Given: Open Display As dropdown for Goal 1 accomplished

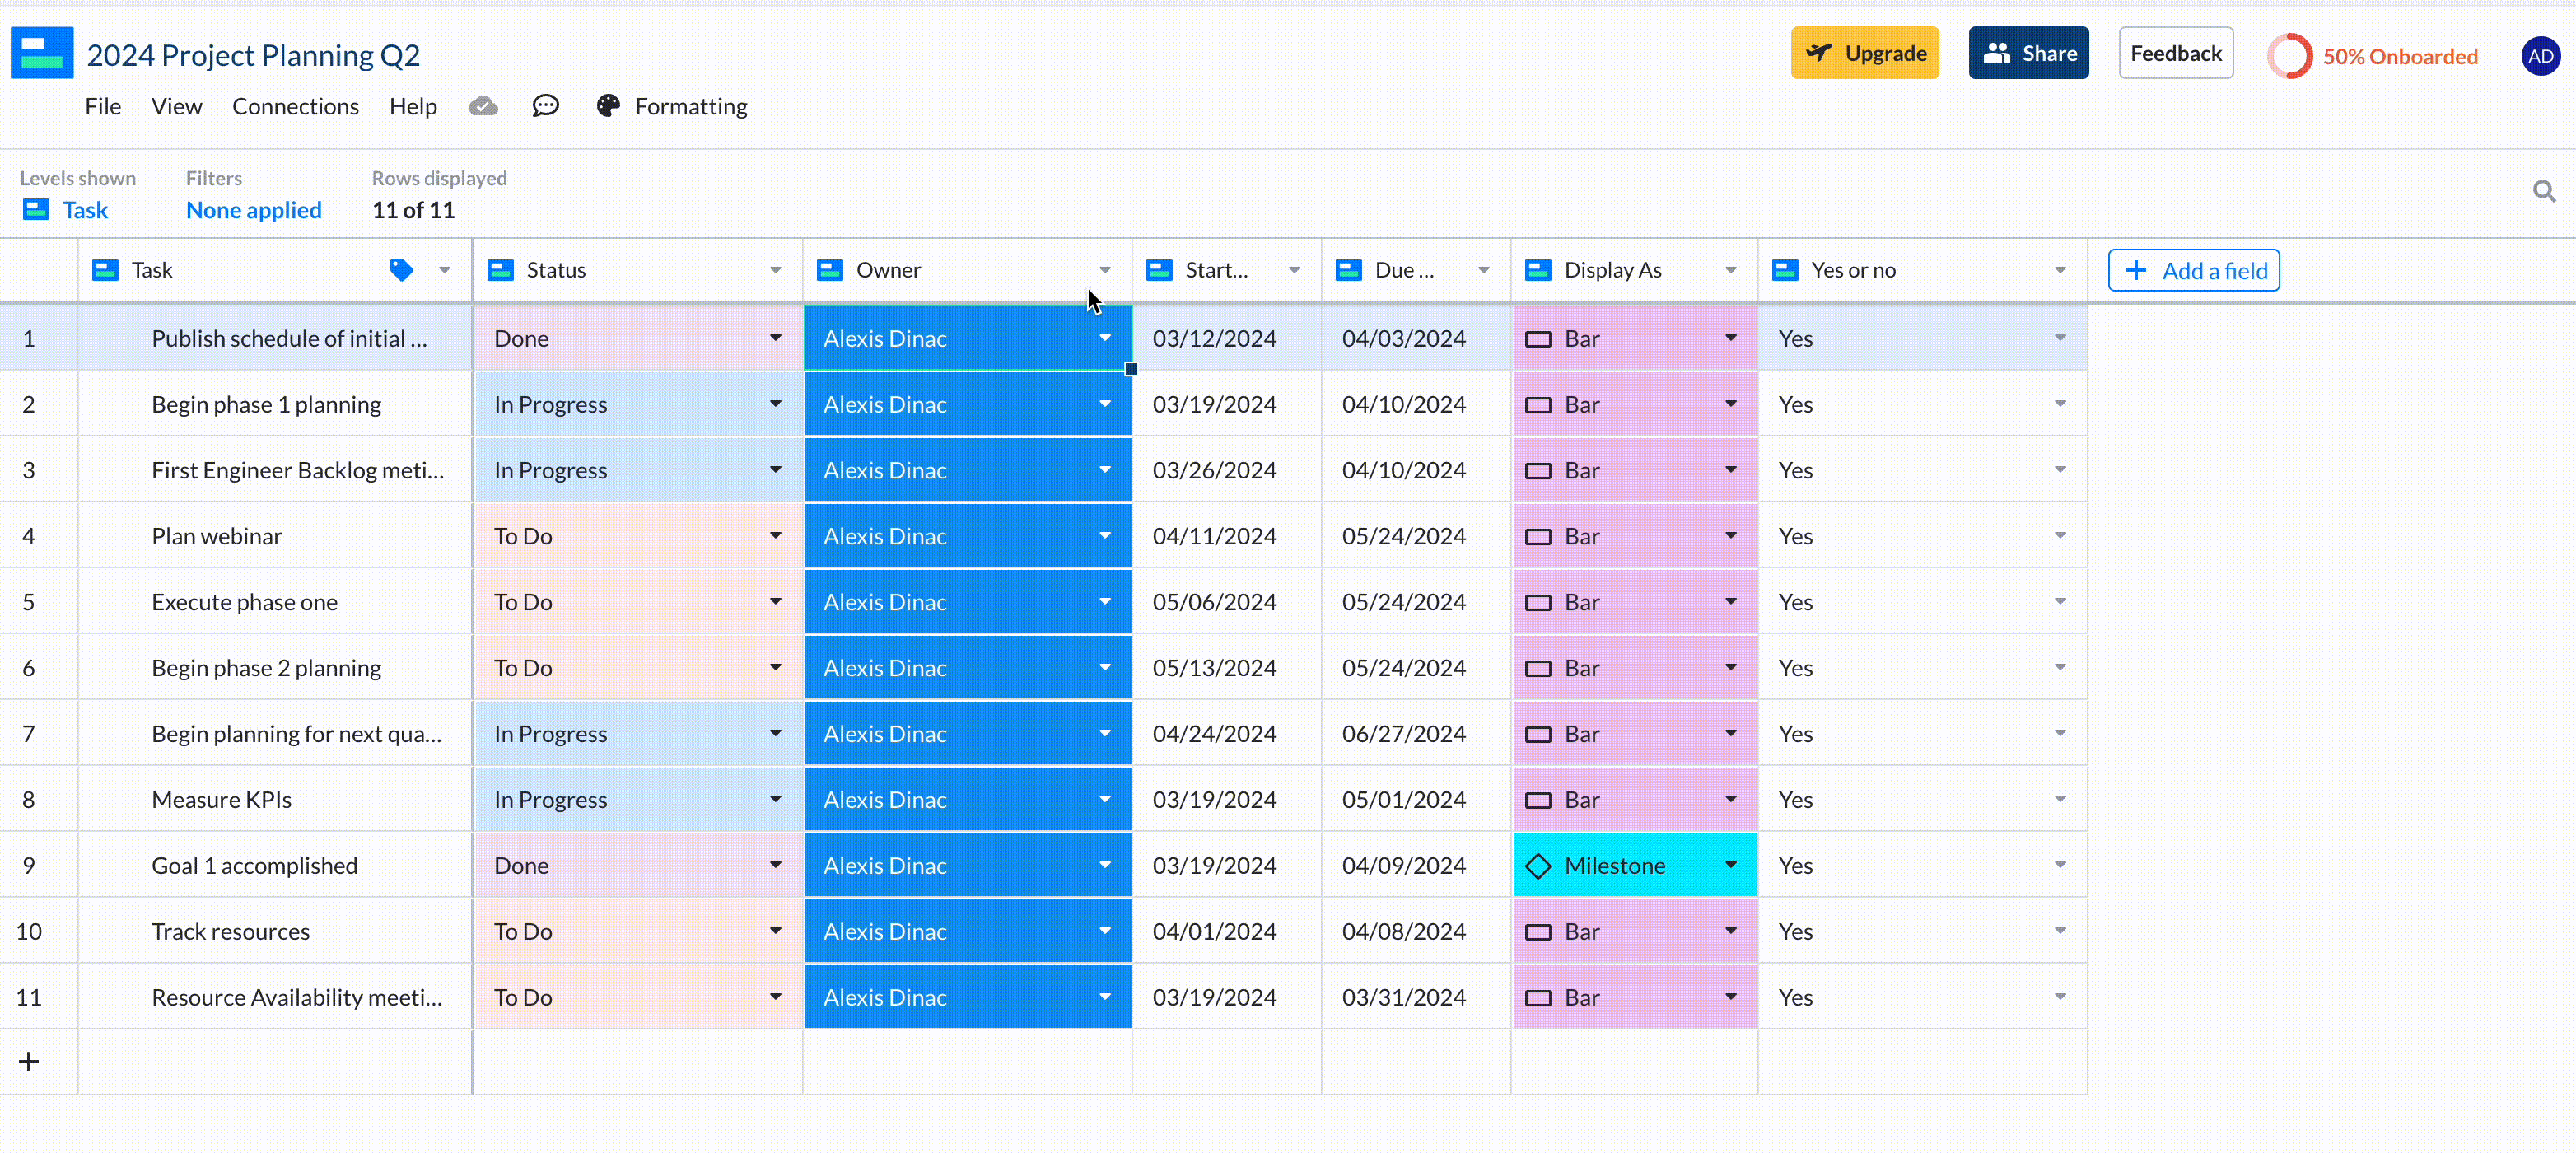Looking at the screenshot, I should [x=1730, y=866].
